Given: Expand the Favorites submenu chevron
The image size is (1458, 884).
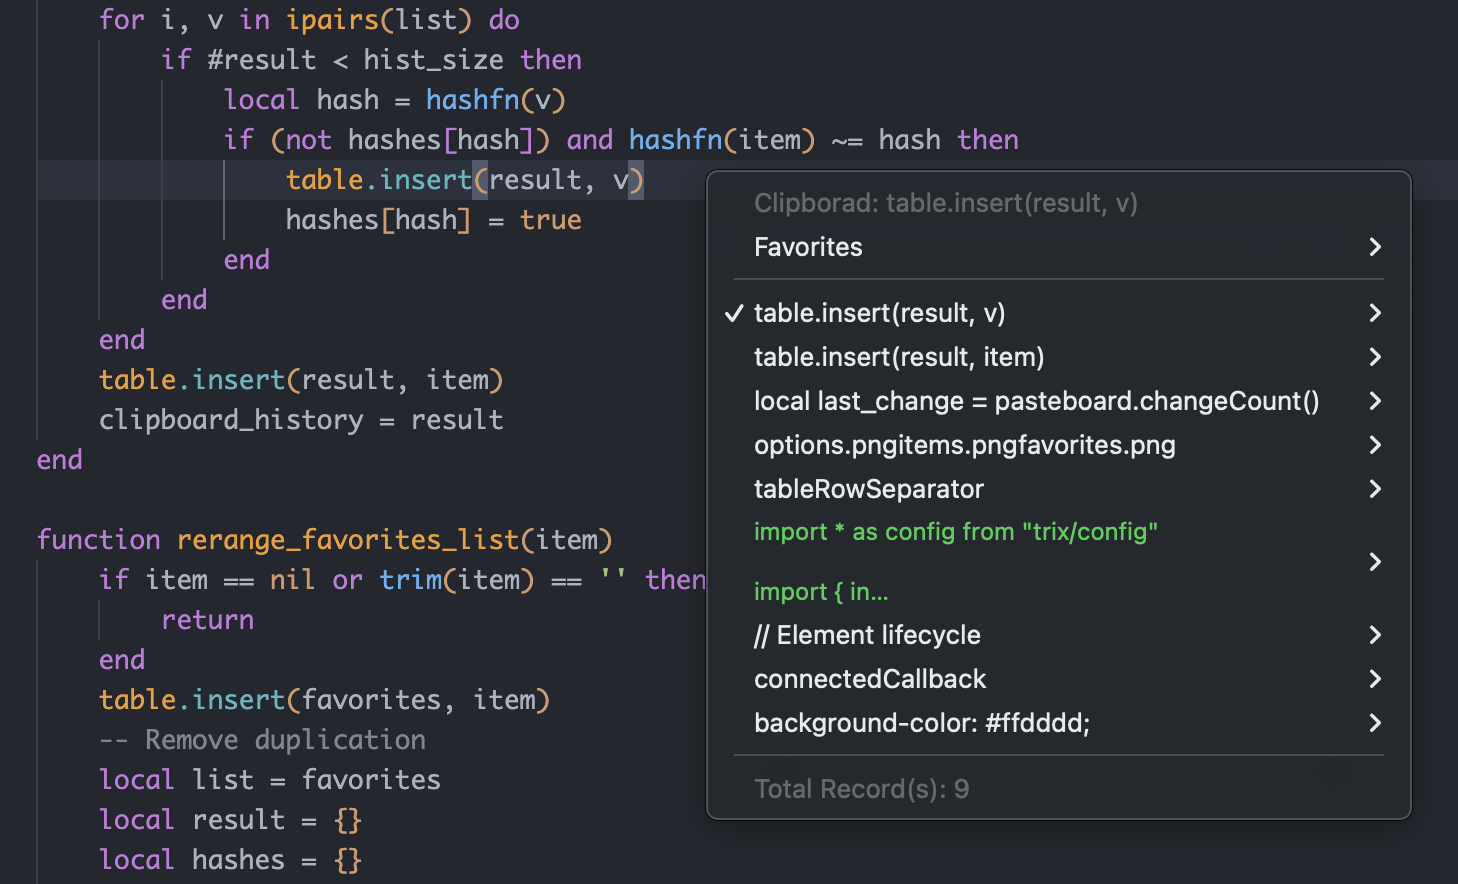Looking at the screenshot, I should (x=1375, y=247).
